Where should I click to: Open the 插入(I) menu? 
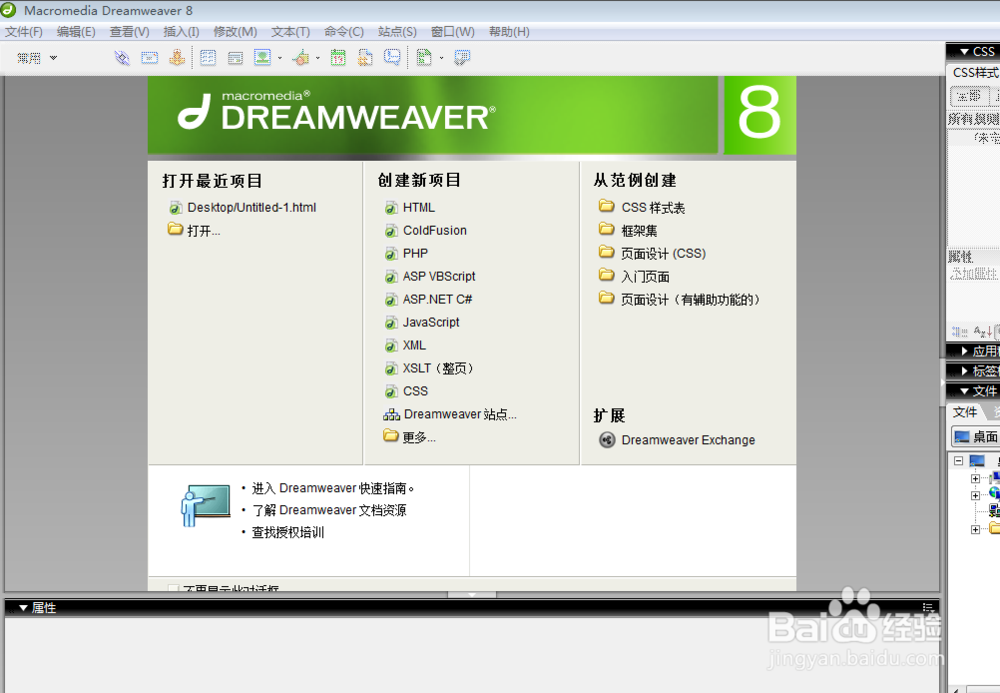pyautogui.click(x=181, y=32)
